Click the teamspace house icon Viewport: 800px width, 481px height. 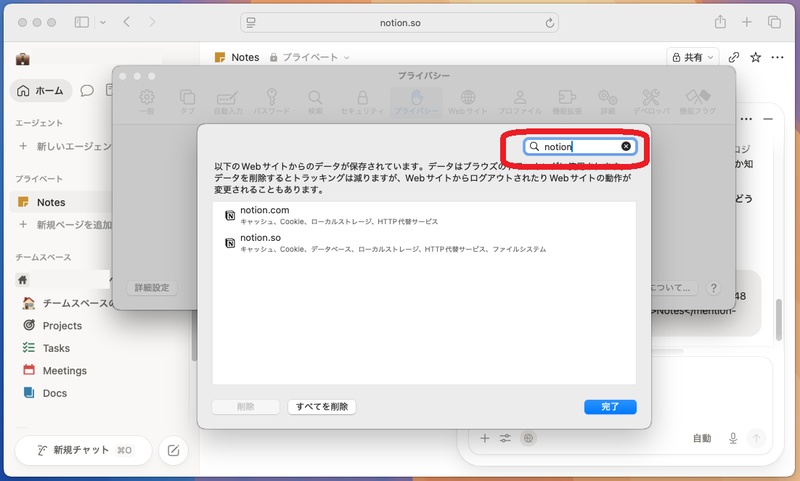pos(22,280)
